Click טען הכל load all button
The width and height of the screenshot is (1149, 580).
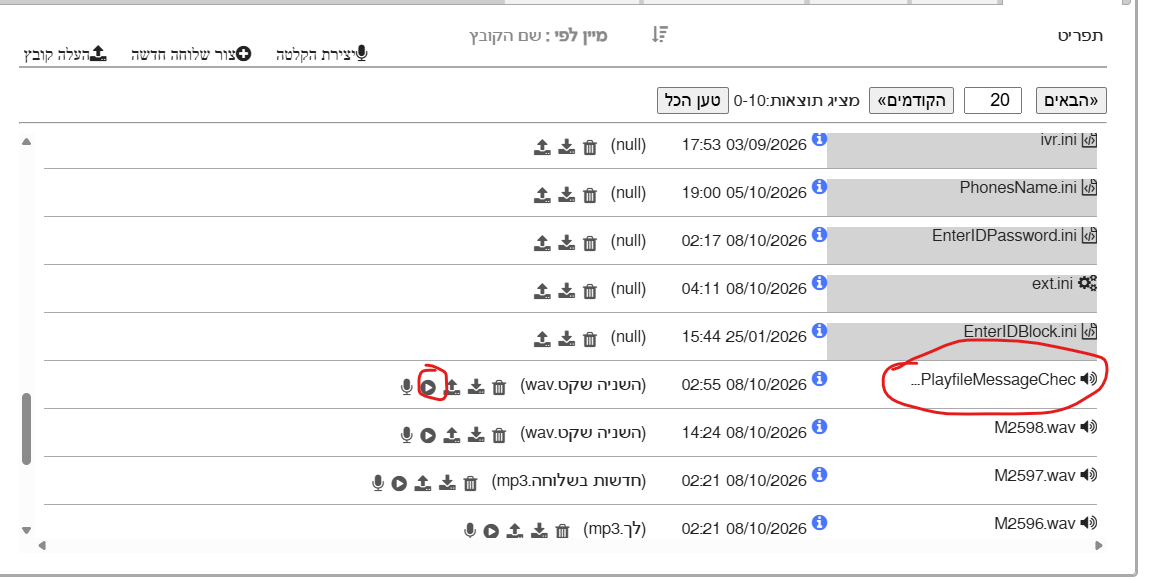tap(692, 100)
